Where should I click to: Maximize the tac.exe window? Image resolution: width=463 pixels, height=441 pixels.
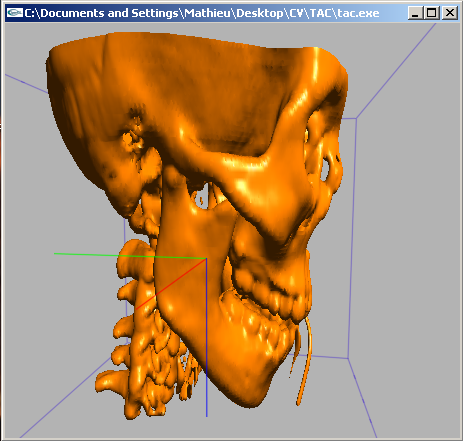tap(432, 13)
